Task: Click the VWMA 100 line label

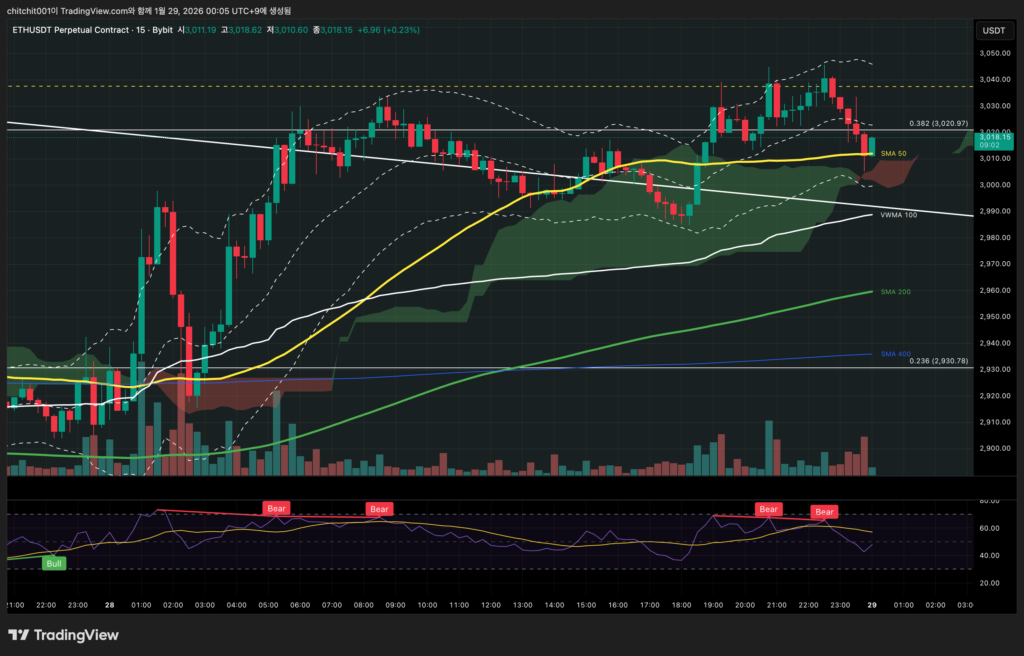Action: coord(897,215)
